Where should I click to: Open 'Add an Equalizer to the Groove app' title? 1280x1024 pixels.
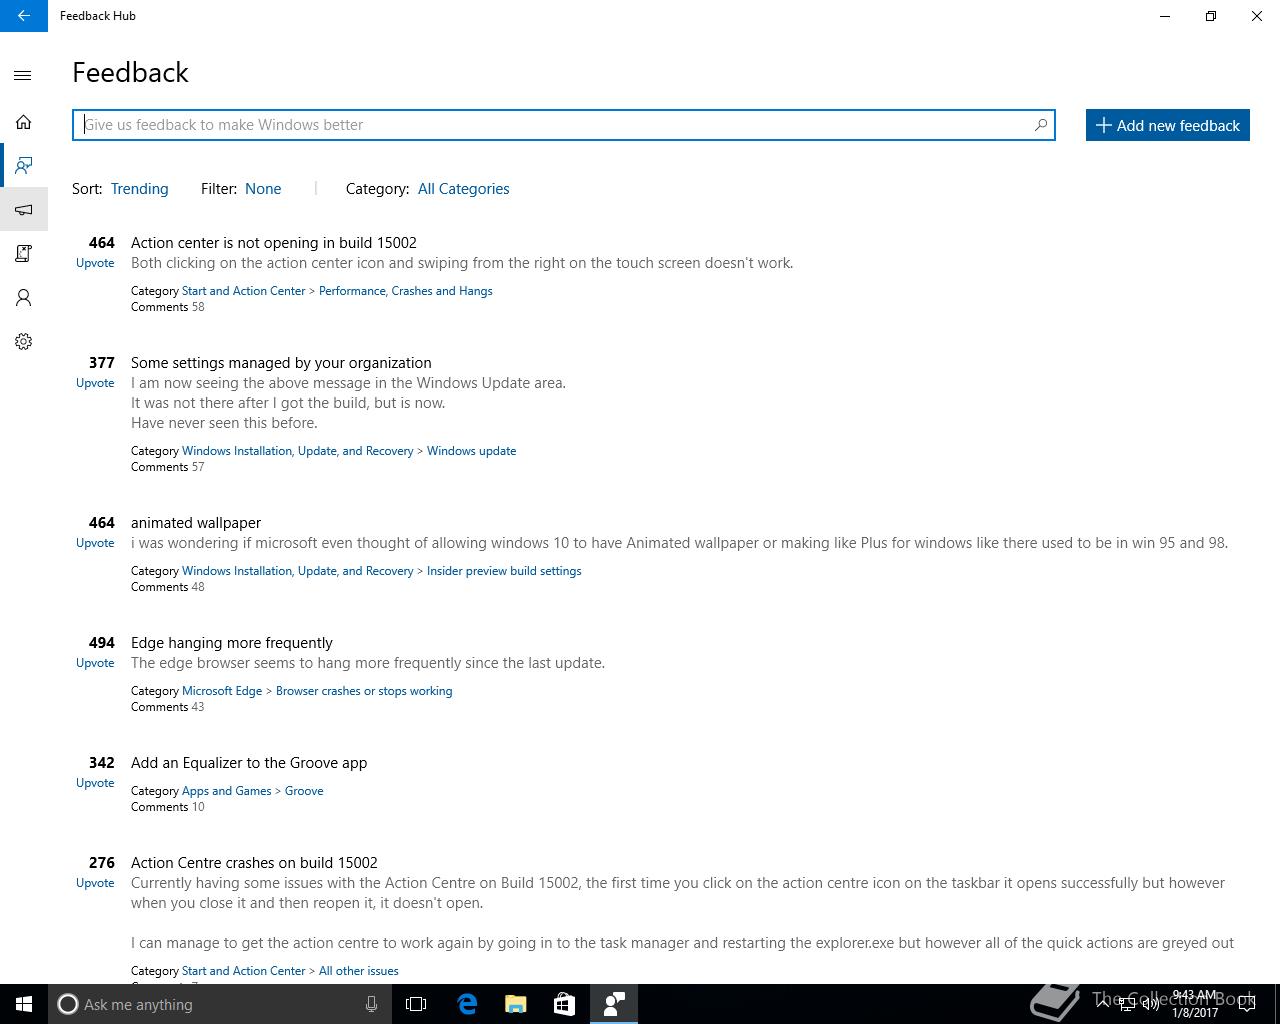(249, 763)
